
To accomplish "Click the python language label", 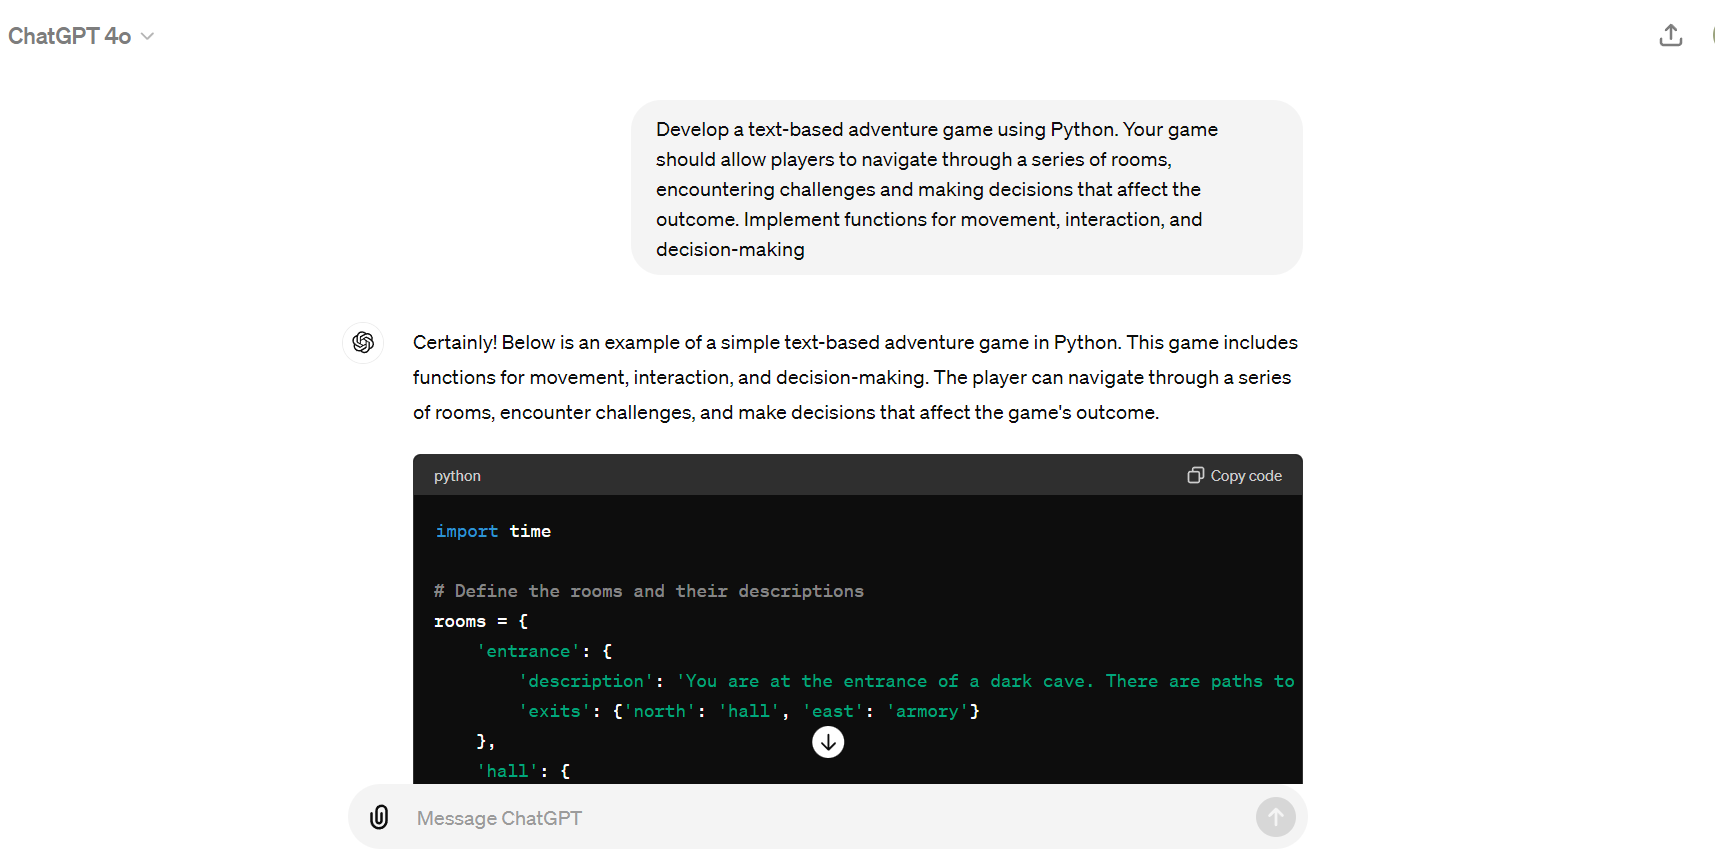I will [x=457, y=476].
